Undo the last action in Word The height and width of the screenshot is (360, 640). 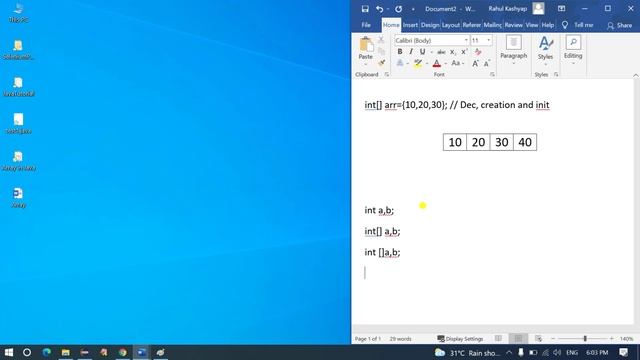tap(380, 9)
